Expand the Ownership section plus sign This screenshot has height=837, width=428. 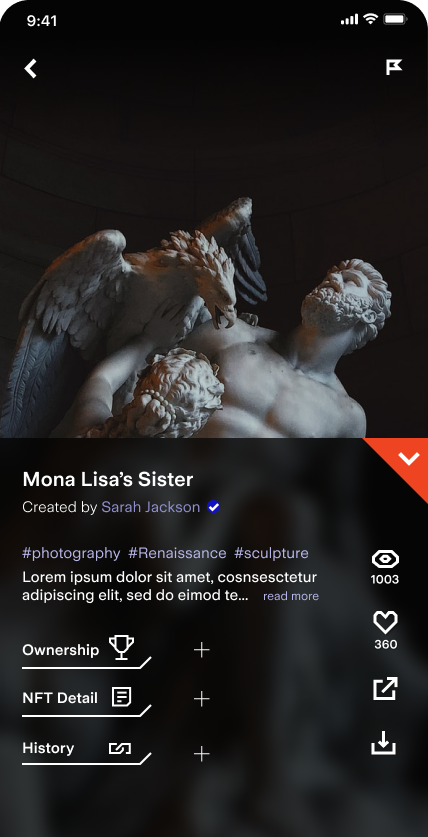[x=201, y=650]
